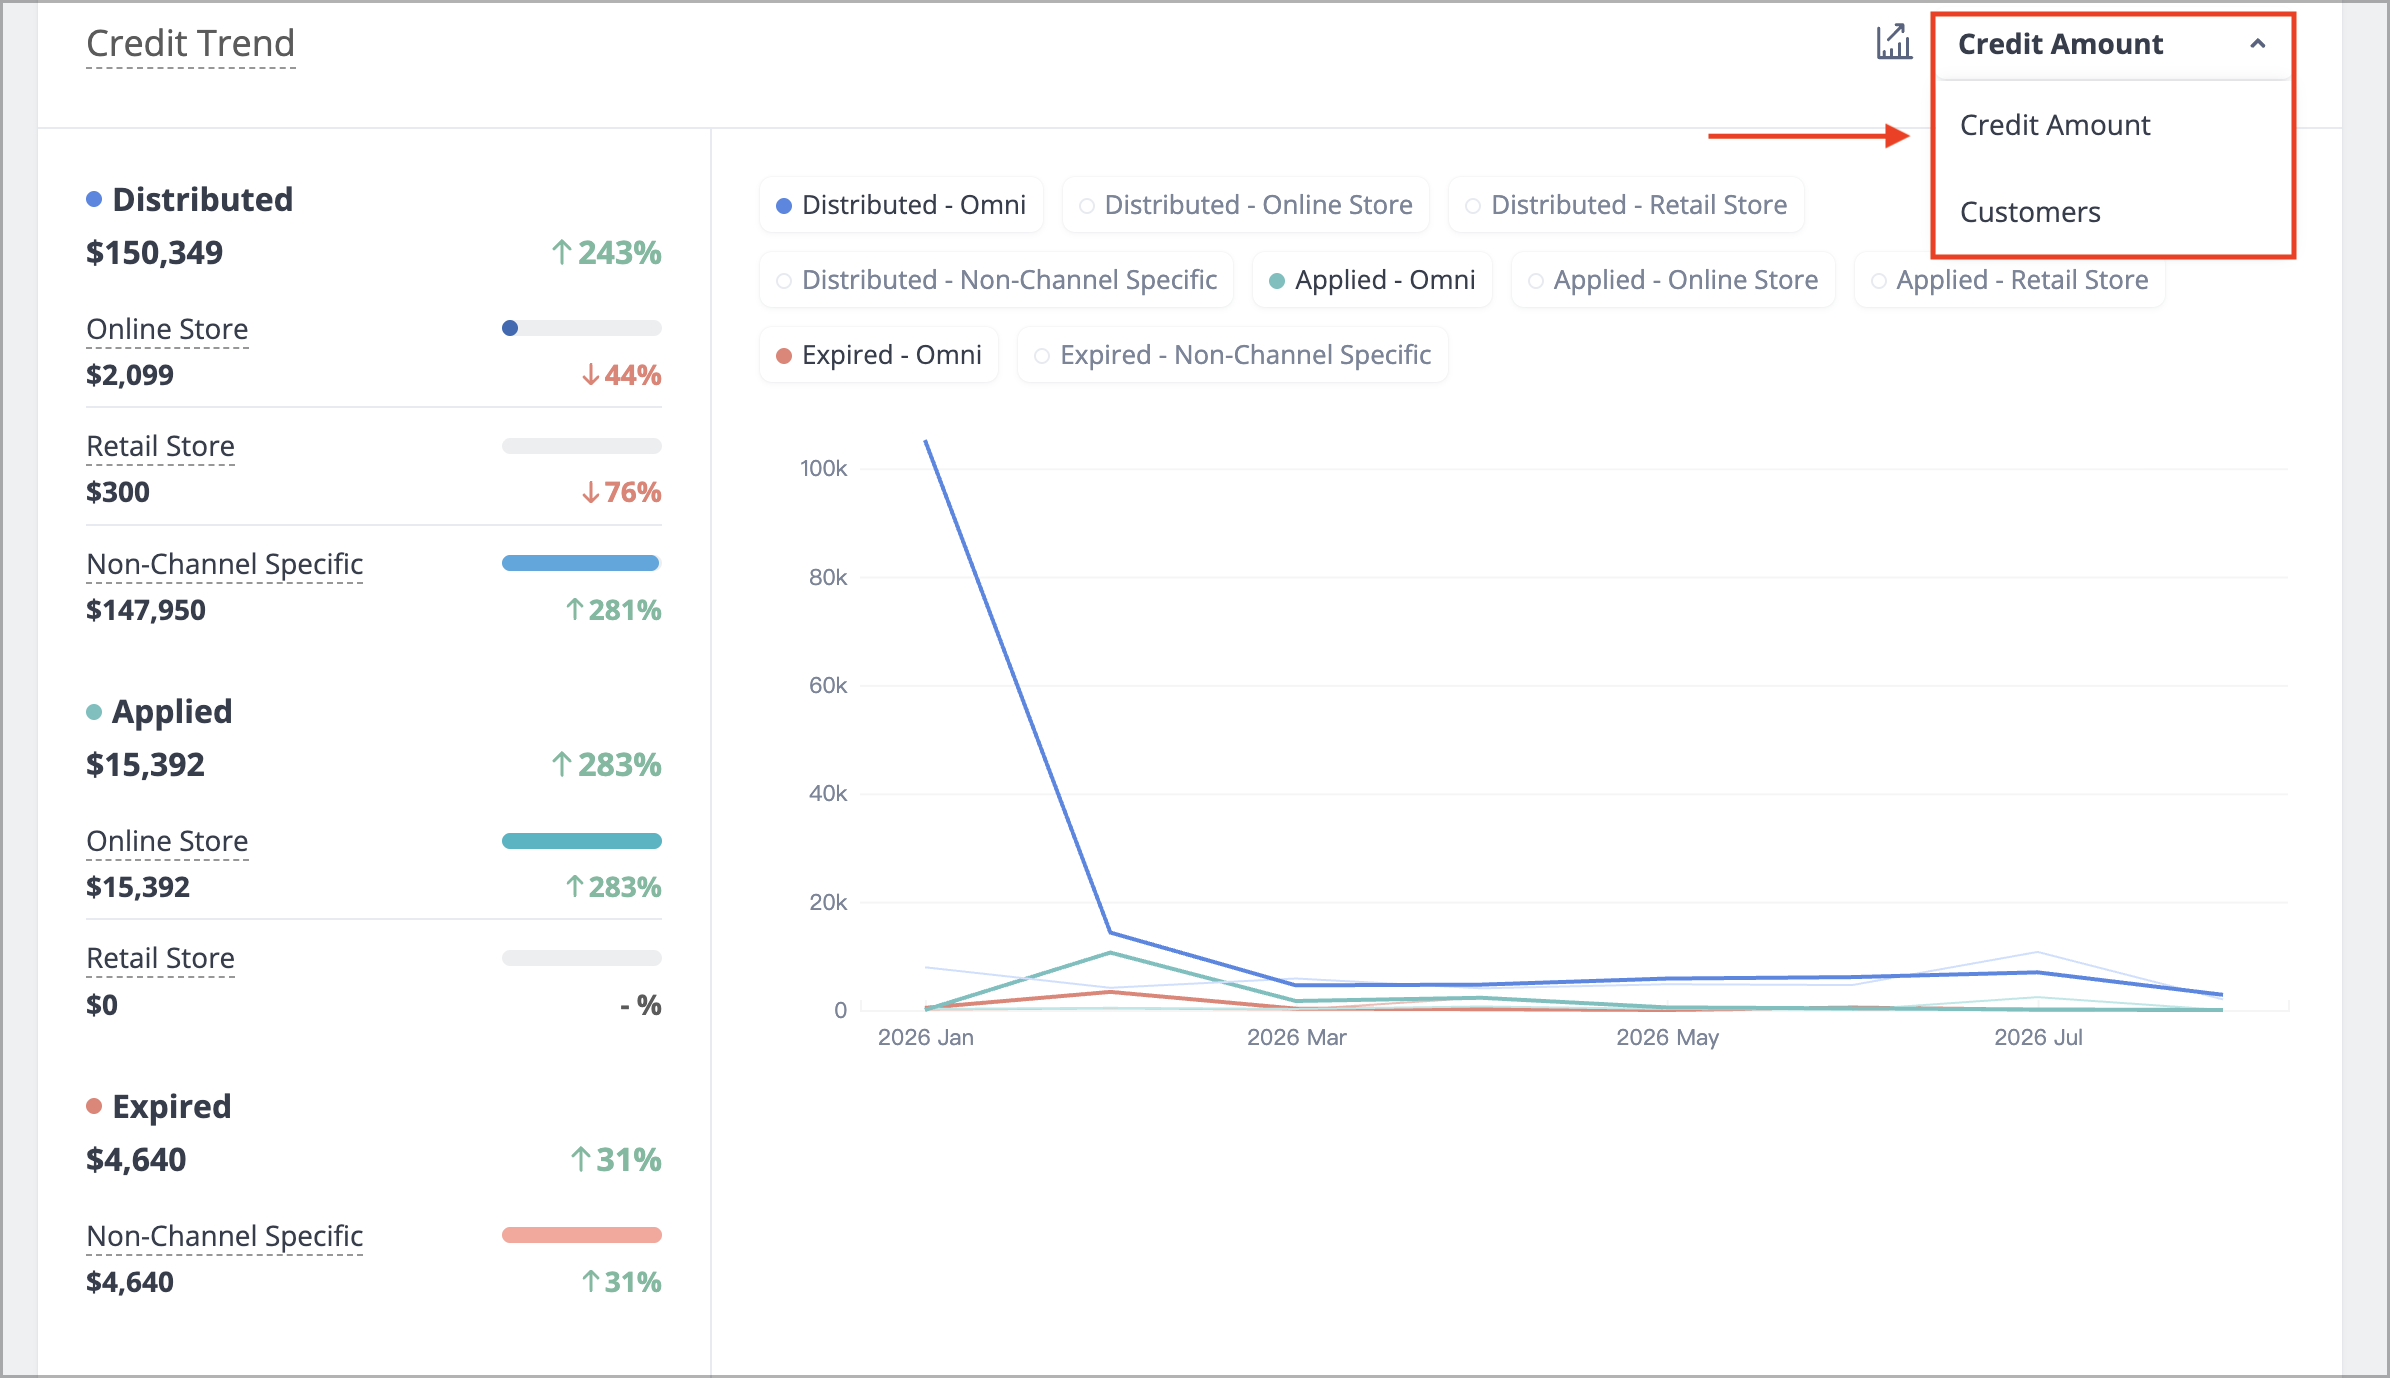Screen dimensions: 2390x1378
Task: Click Non-Channel Specific under Distributed
Action: click(225, 564)
